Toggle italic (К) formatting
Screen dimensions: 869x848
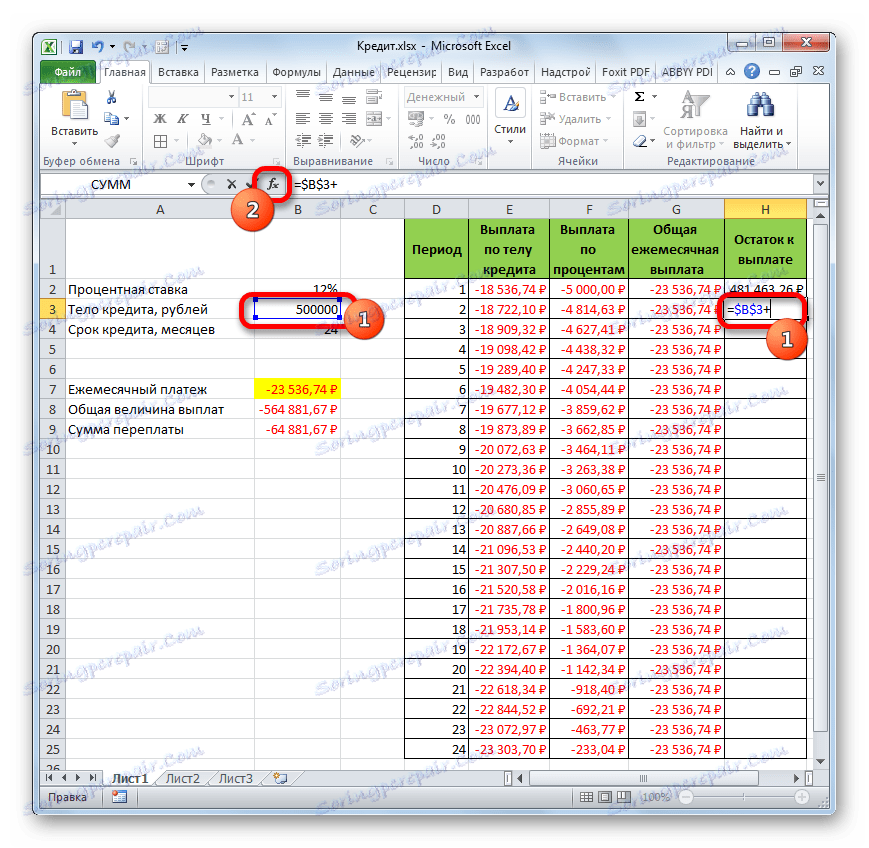pos(182,119)
